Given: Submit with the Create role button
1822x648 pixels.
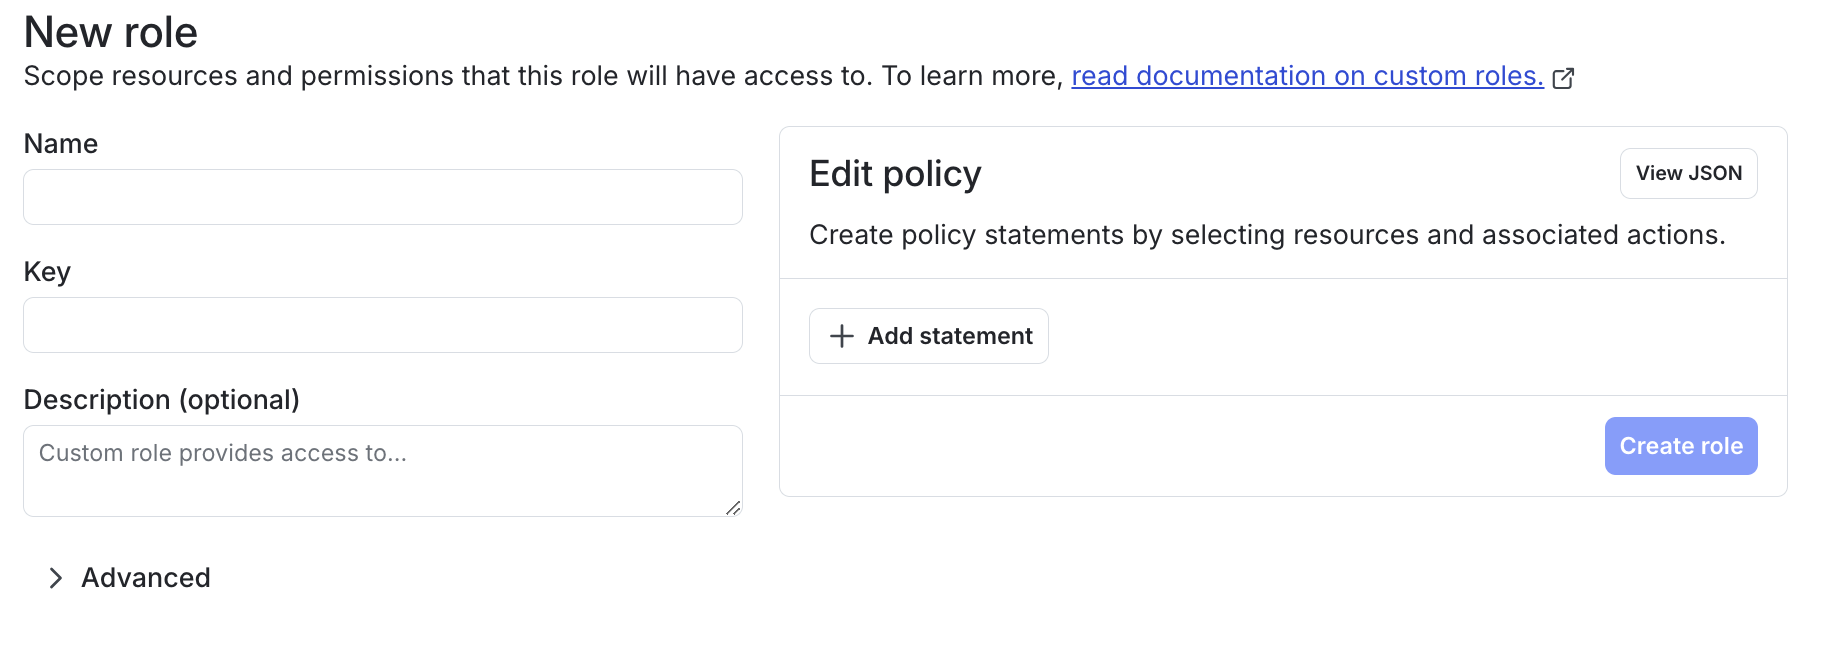Looking at the screenshot, I should click(x=1680, y=446).
